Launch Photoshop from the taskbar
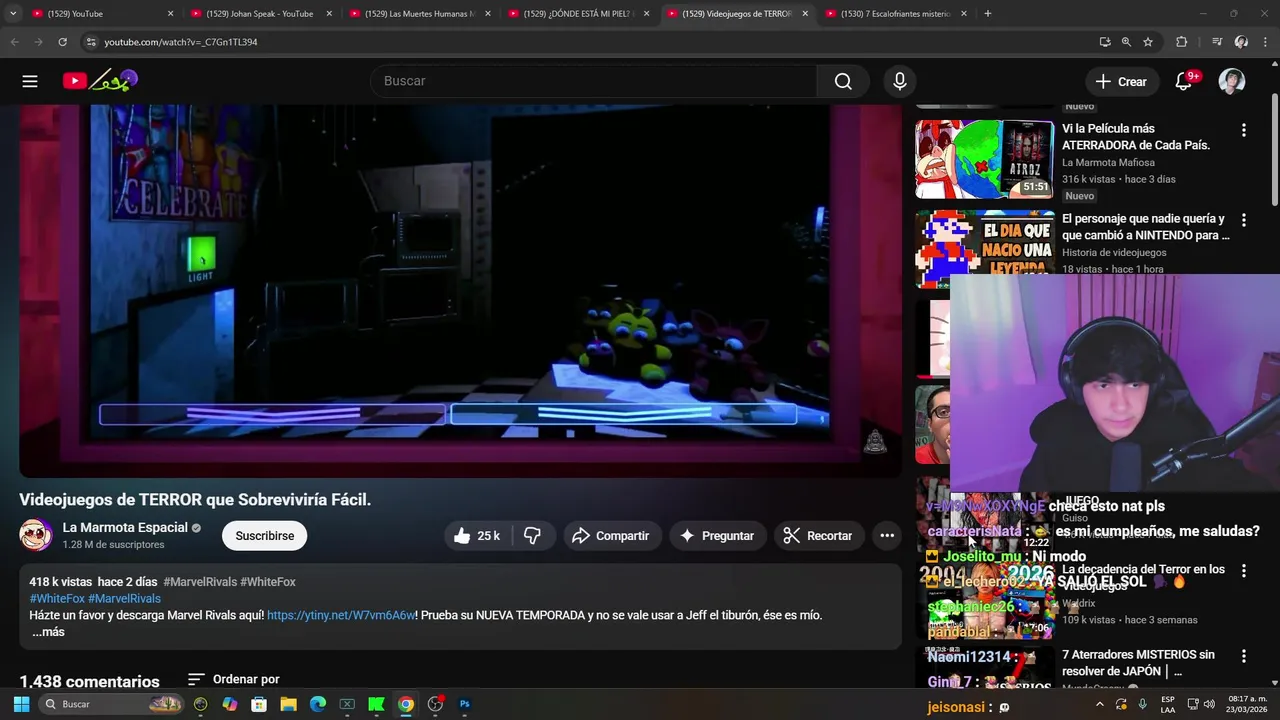This screenshot has height=720, width=1280. [x=464, y=704]
